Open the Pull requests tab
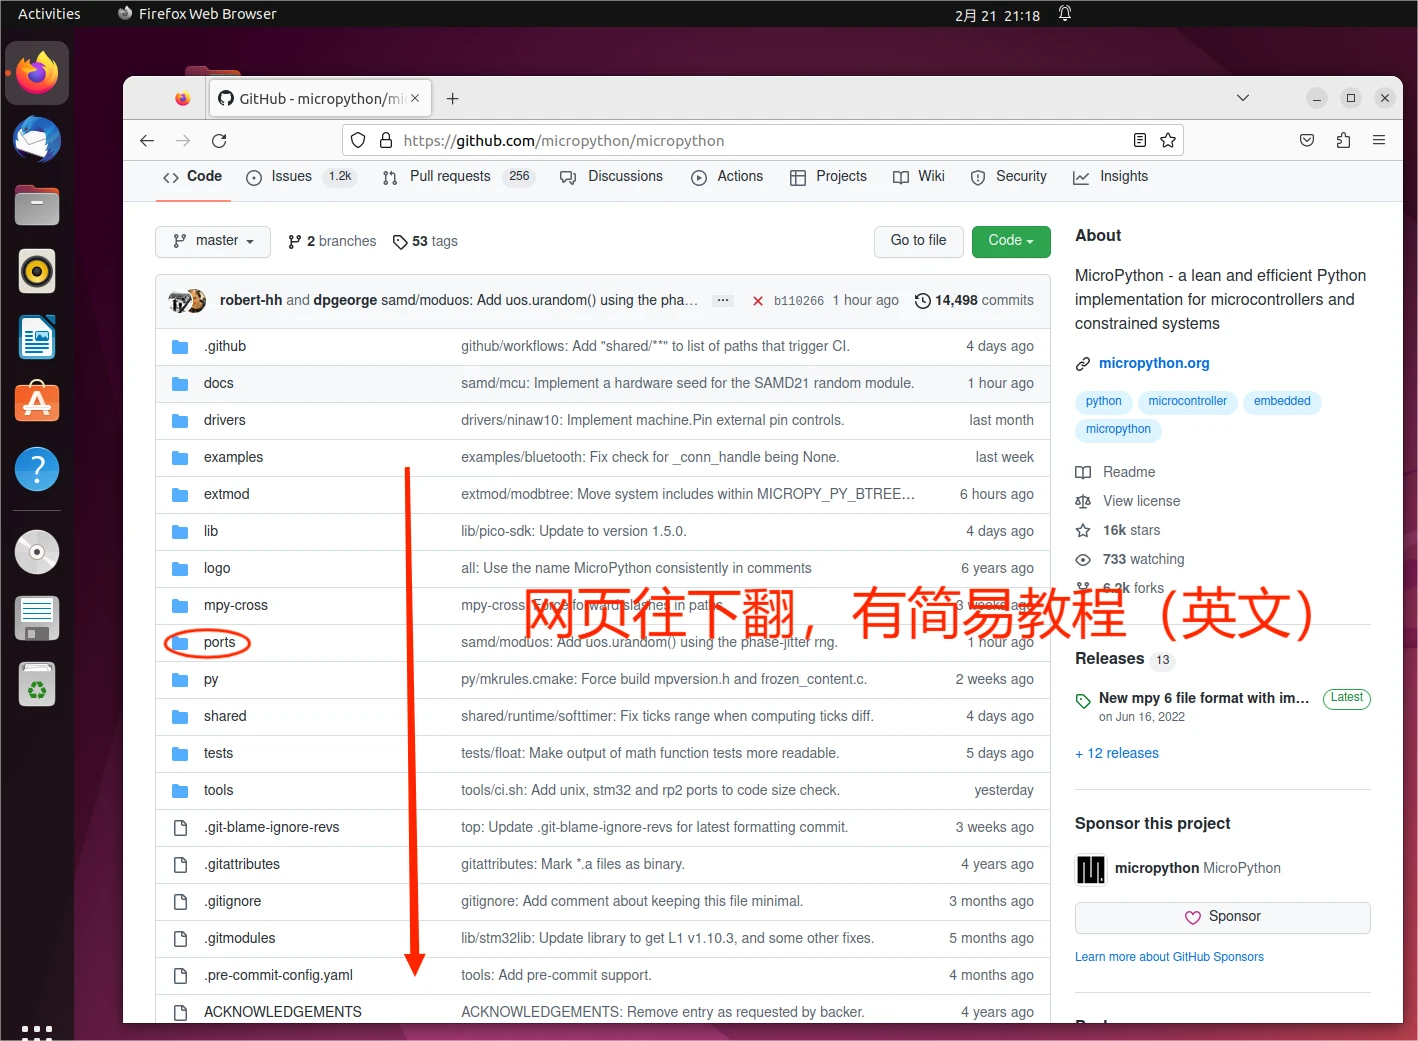The width and height of the screenshot is (1418, 1041). (x=458, y=177)
